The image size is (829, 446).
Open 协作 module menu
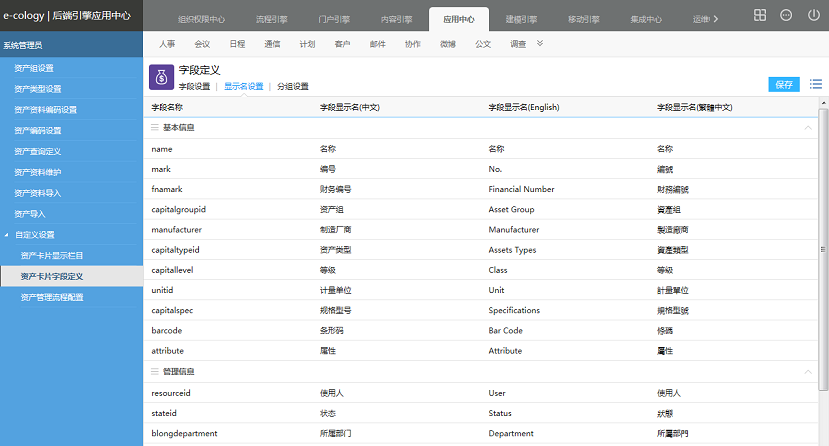pyautogui.click(x=412, y=44)
